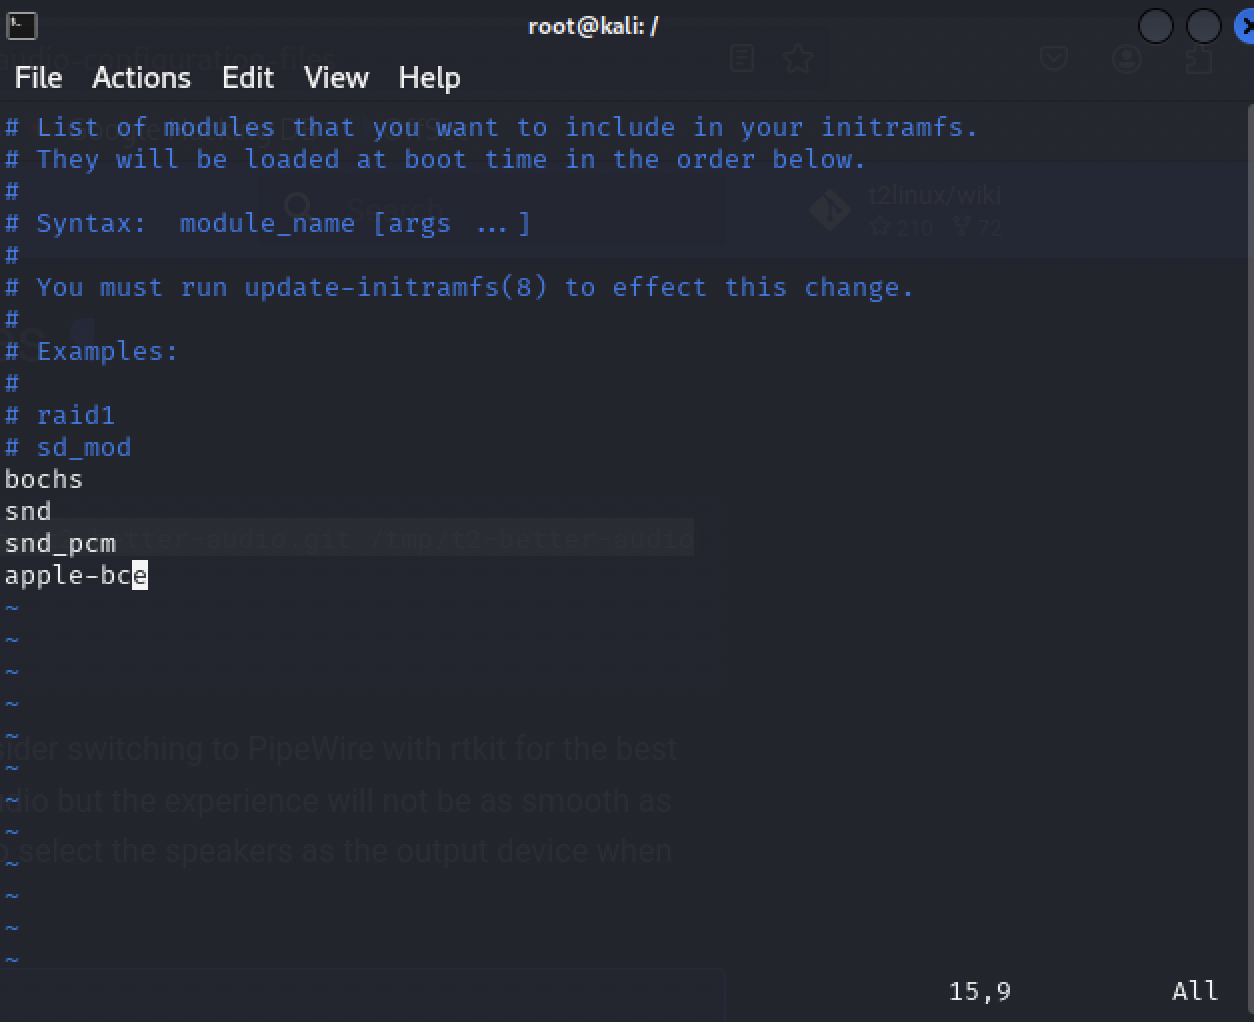The image size is (1254, 1022).
Task: Open the File menu
Action: [x=38, y=78]
